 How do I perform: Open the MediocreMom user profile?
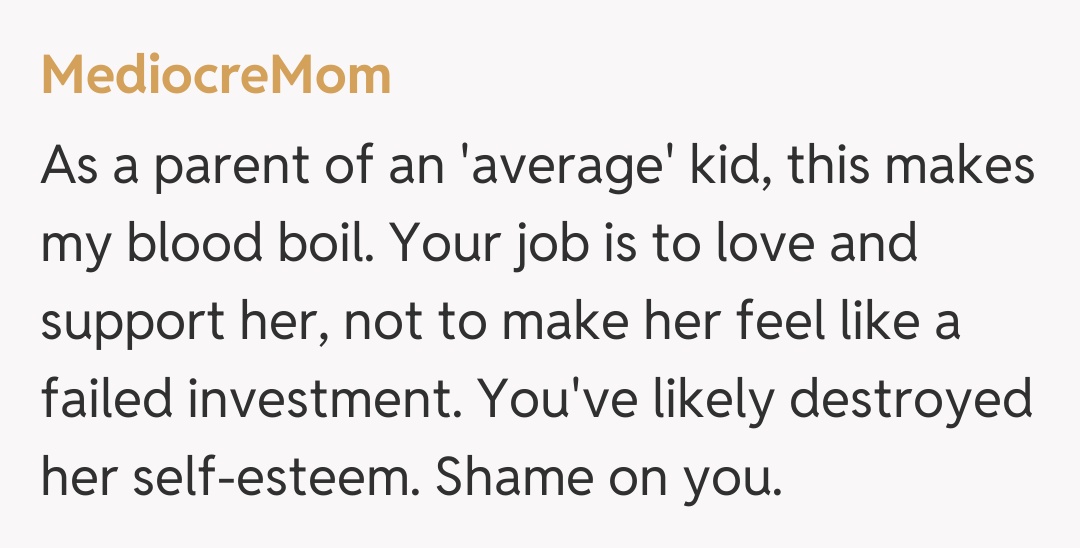[x=215, y=76]
